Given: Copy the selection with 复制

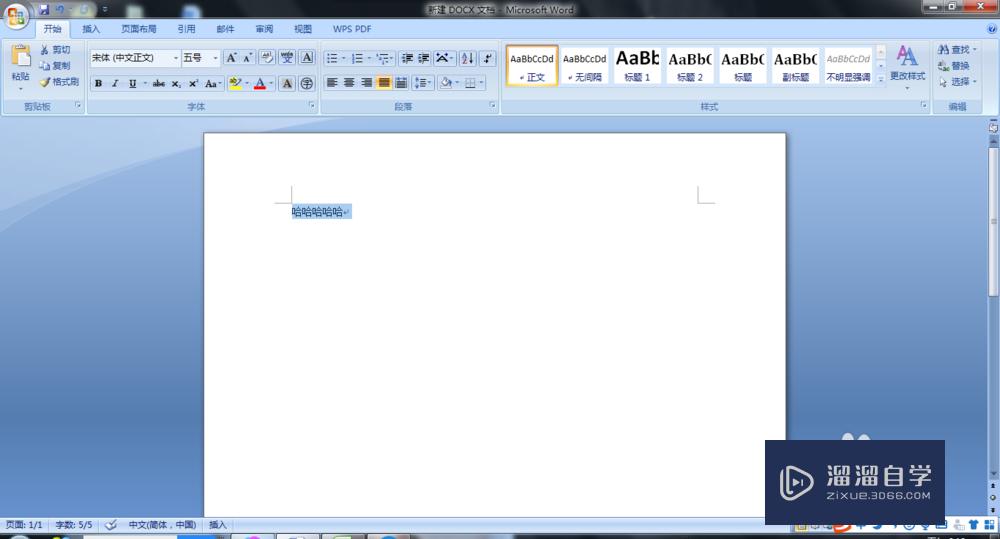Looking at the screenshot, I should point(55,66).
